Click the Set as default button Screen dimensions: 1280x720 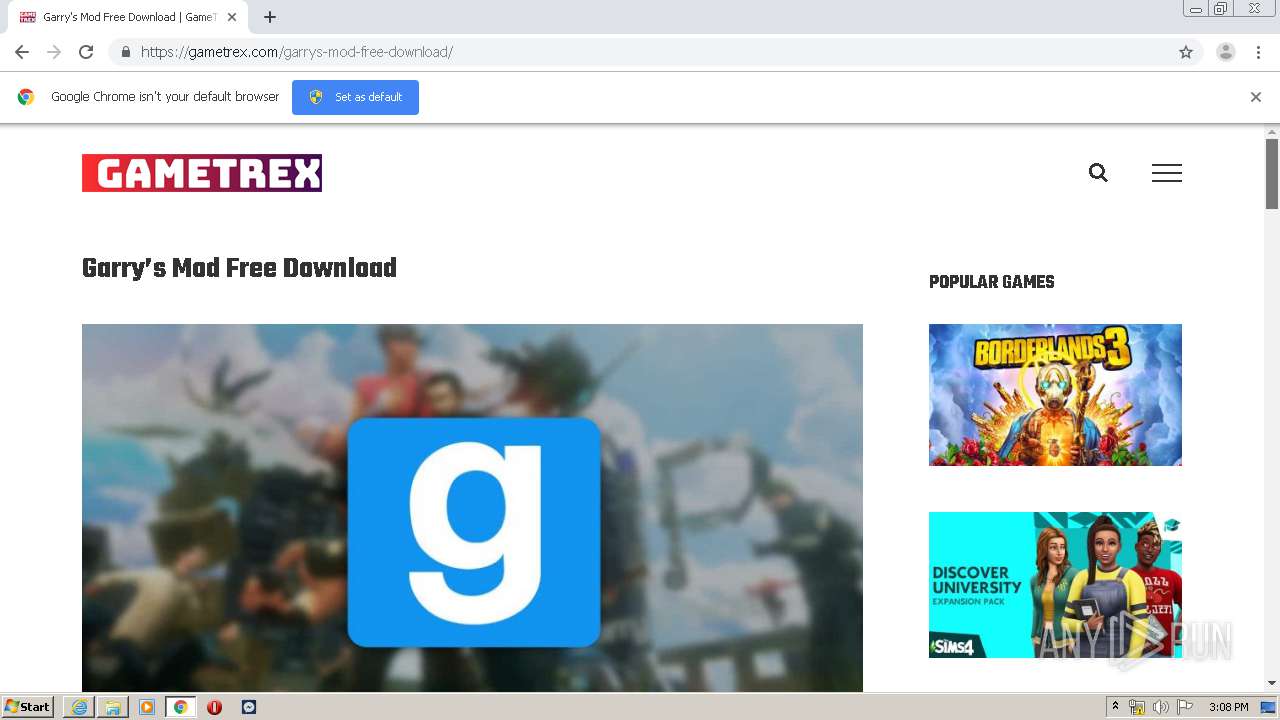(x=355, y=97)
